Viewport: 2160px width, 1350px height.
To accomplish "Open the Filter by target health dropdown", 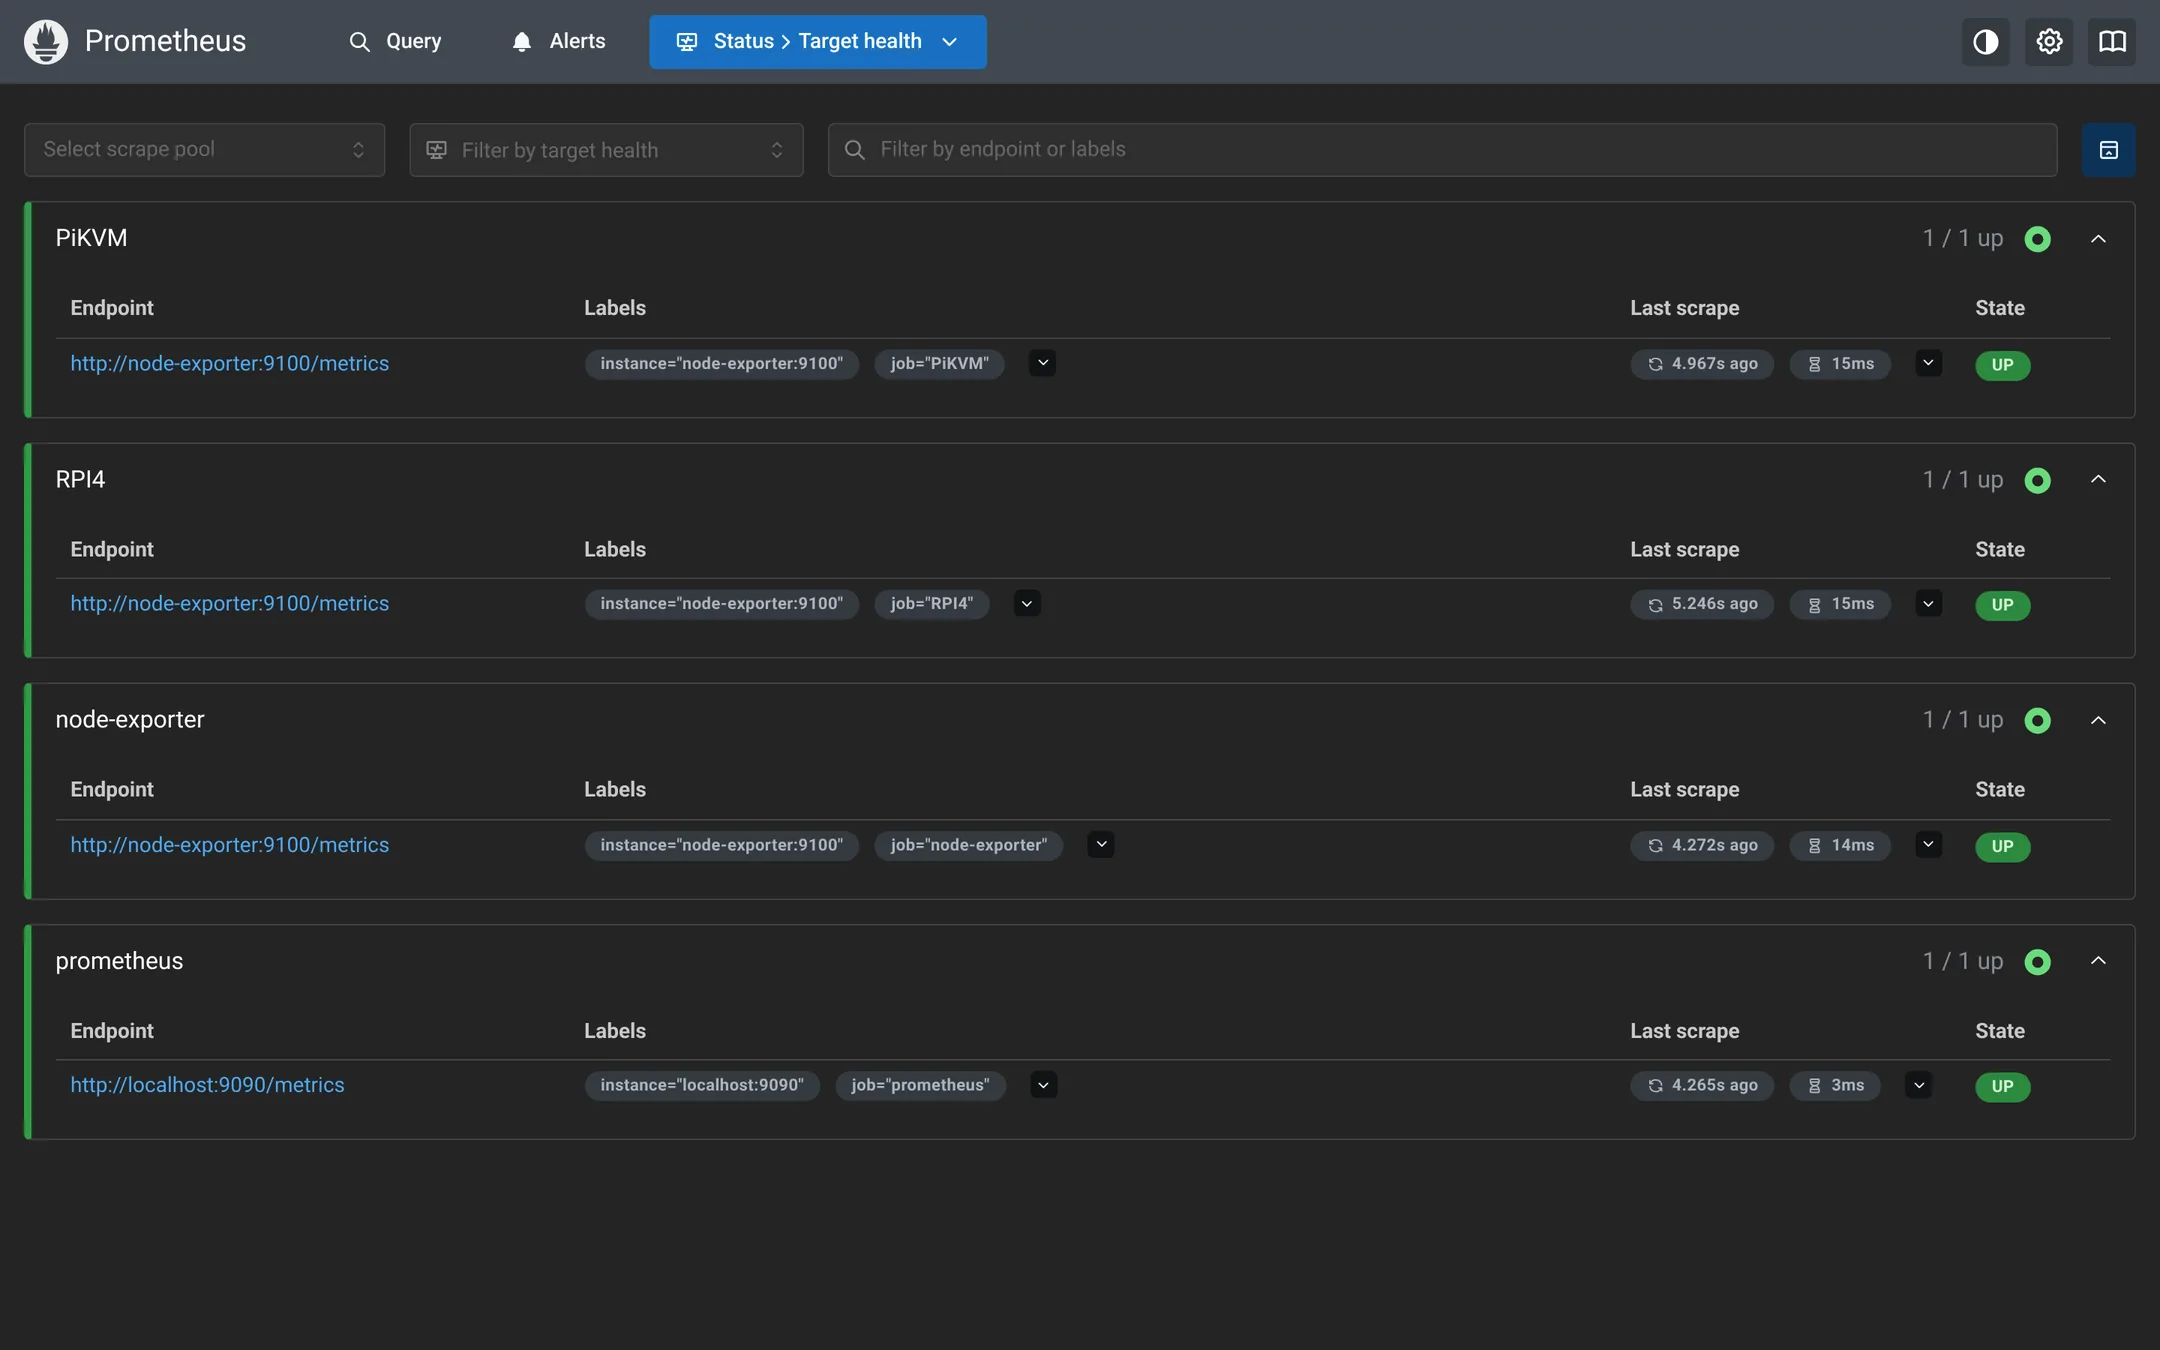I will coord(606,150).
